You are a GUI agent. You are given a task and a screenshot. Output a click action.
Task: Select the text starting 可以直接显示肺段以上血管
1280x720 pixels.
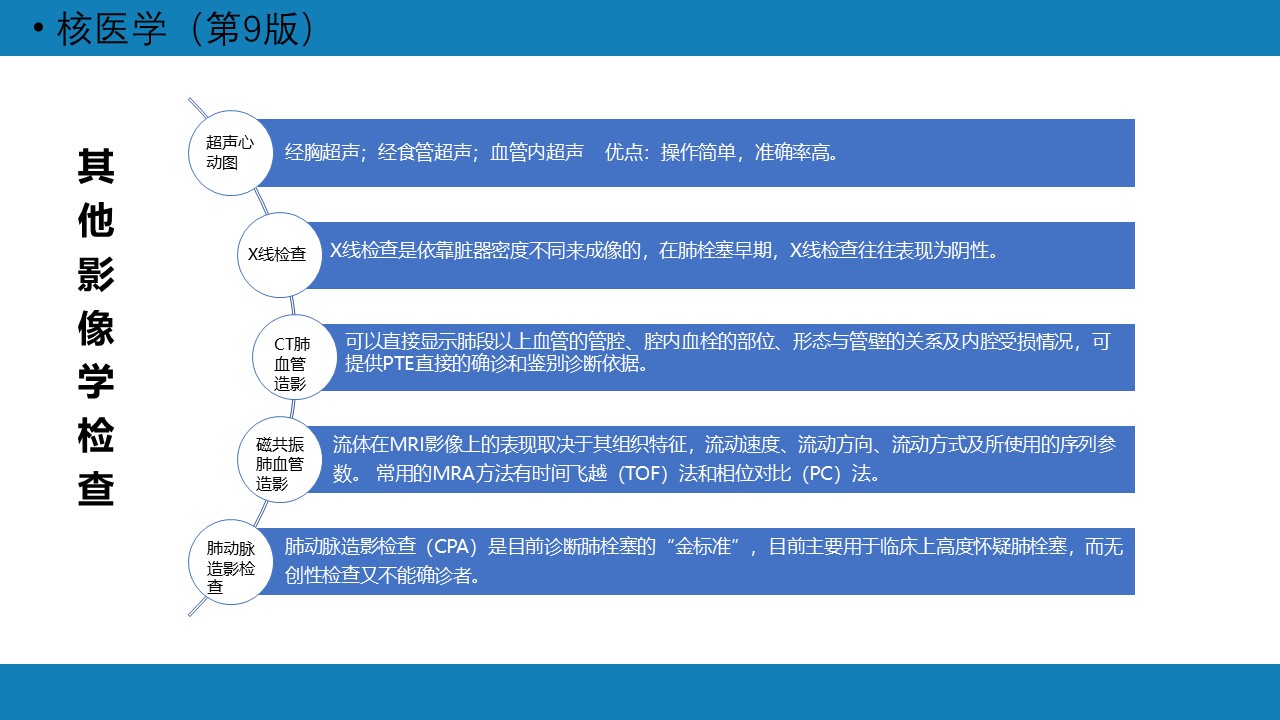(x=727, y=342)
